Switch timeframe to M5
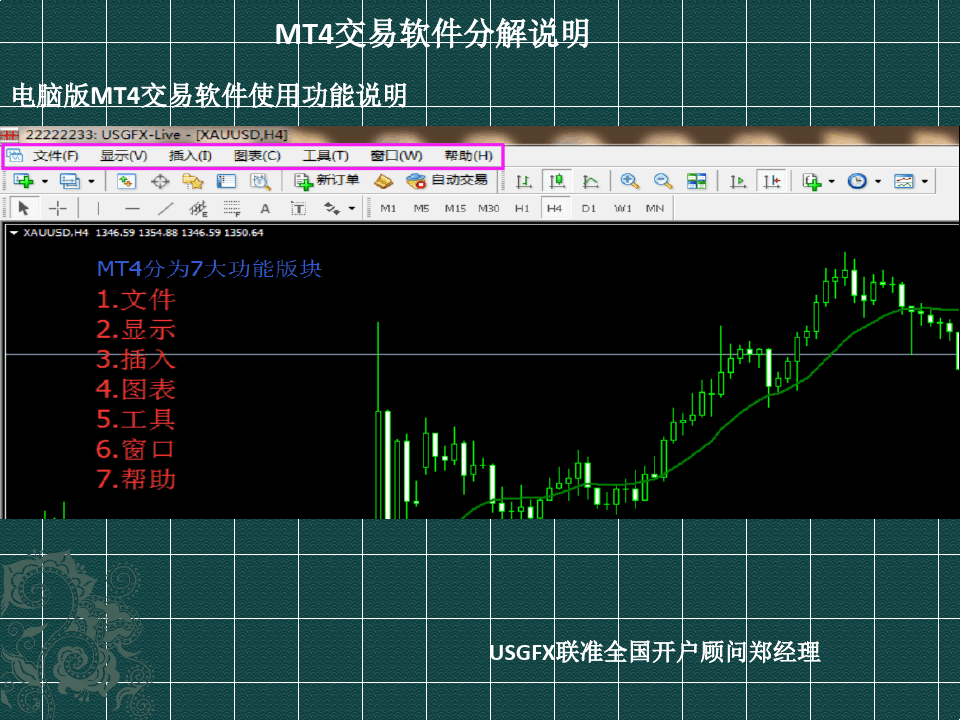The height and width of the screenshot is (720, 960). coord(421,209)
